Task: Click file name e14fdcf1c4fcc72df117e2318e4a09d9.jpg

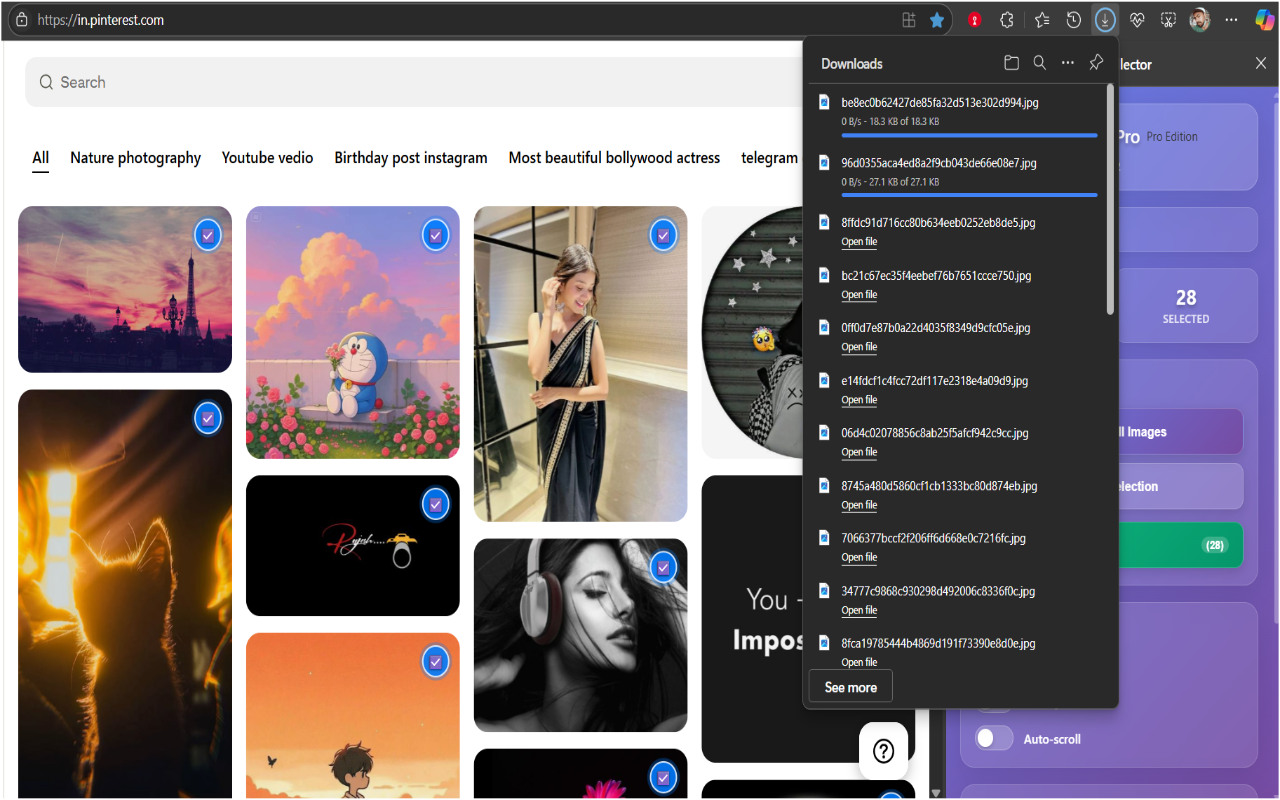Action: 935,380
